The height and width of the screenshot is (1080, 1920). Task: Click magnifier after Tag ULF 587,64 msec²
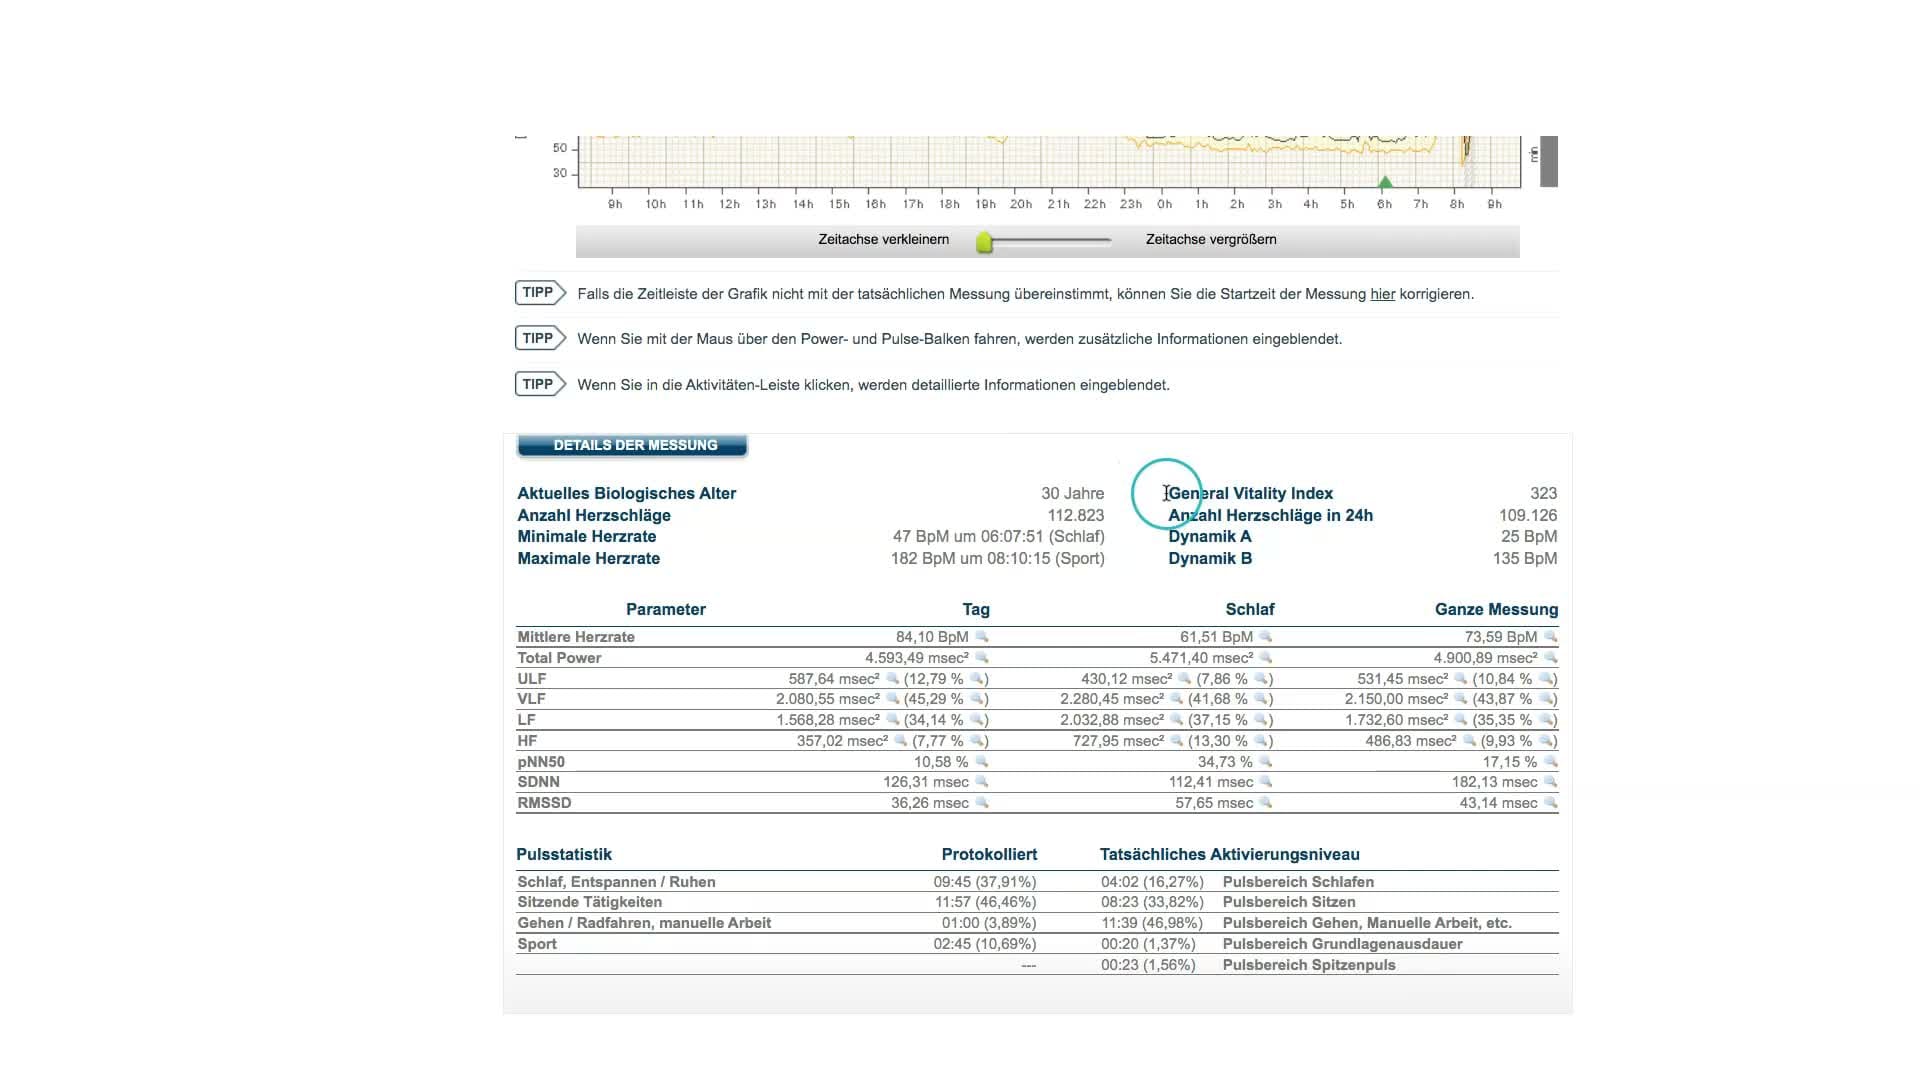point(892,679)
